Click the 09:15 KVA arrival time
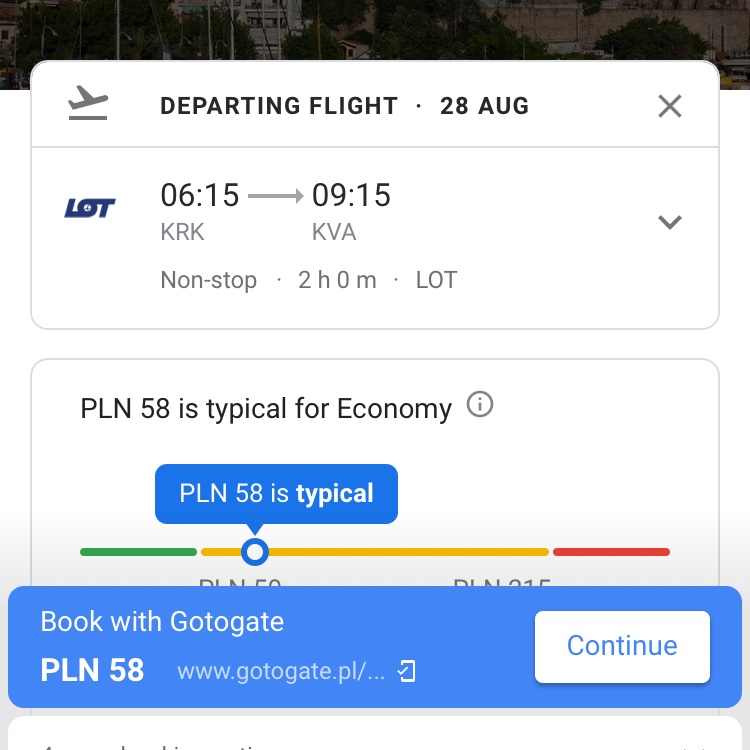The height and width of the screenshot is (750, 750). point(351,211)
